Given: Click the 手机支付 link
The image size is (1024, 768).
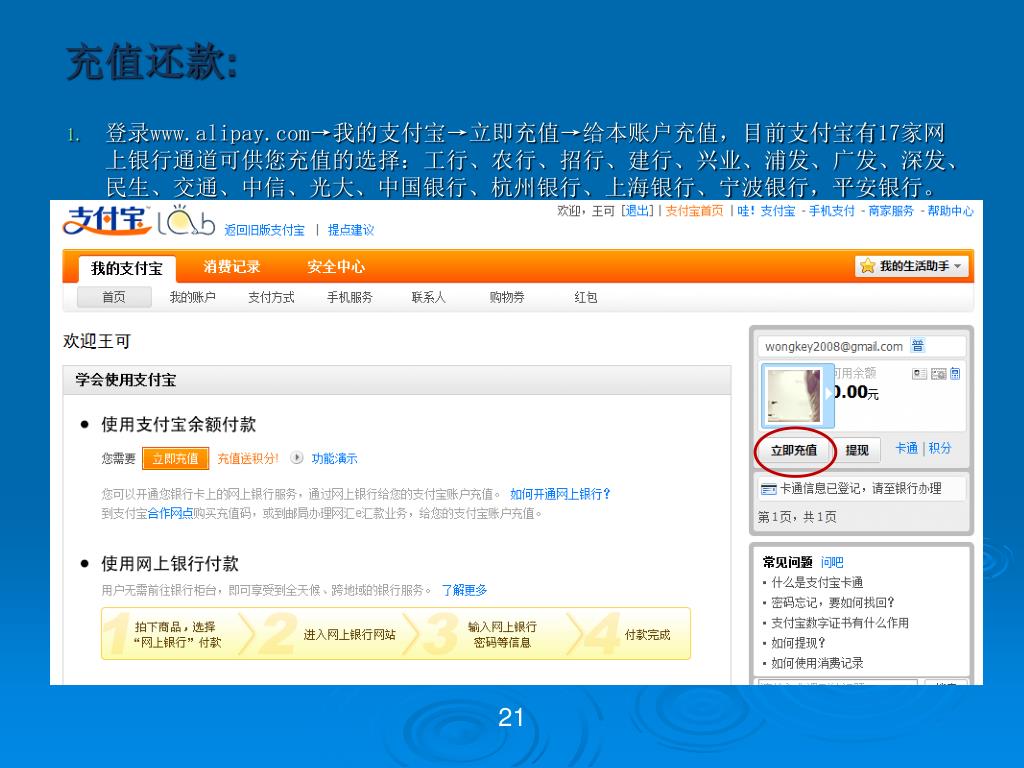Looking at the screenshot, I should pyautogui.click(x=831, y=210).
